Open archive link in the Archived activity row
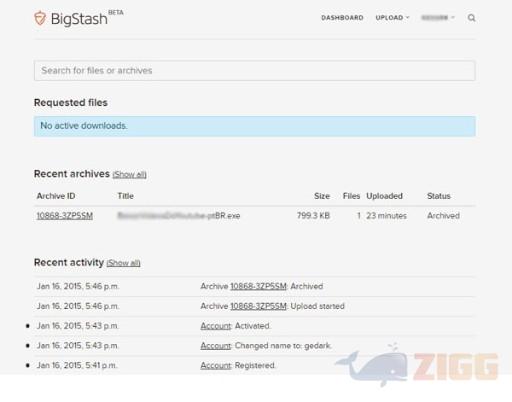Viewport: 512px width, 402px height. point(258,286)
